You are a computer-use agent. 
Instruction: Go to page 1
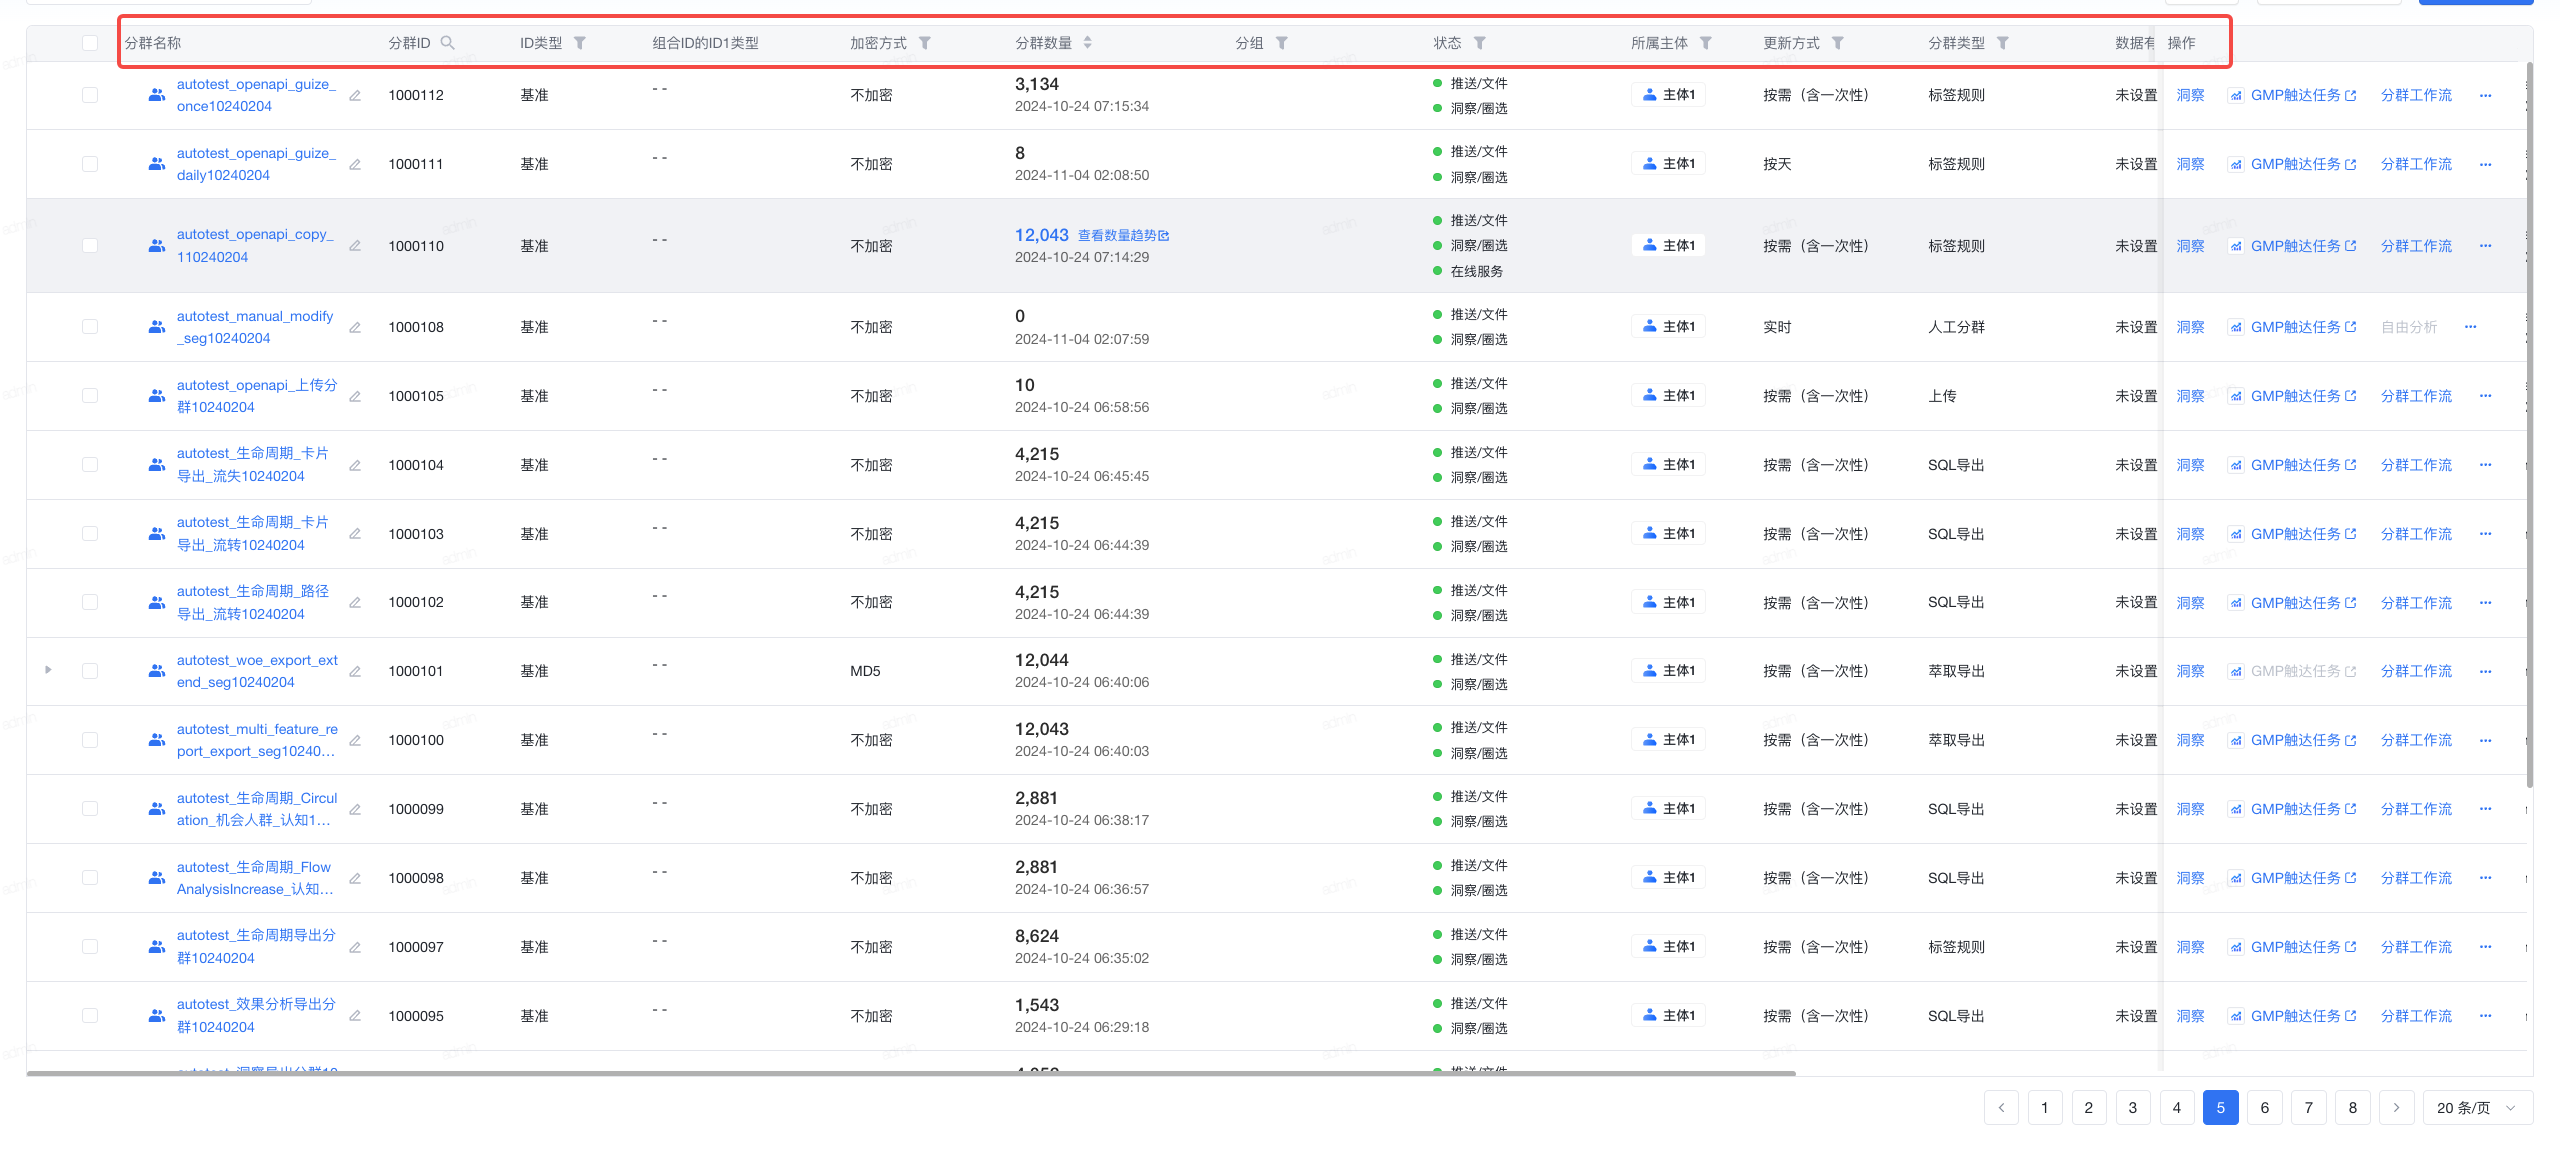click(2045, 1108)
